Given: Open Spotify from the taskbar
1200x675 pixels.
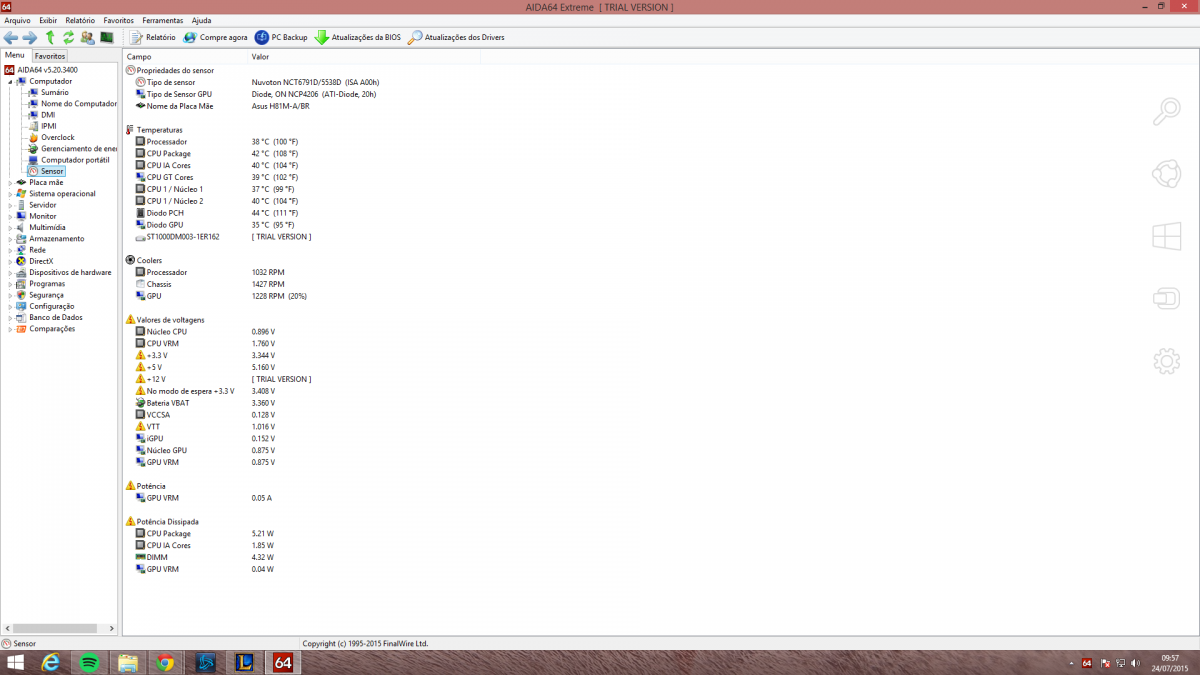Looking at the screenshot, I should (x=89, y=663).
